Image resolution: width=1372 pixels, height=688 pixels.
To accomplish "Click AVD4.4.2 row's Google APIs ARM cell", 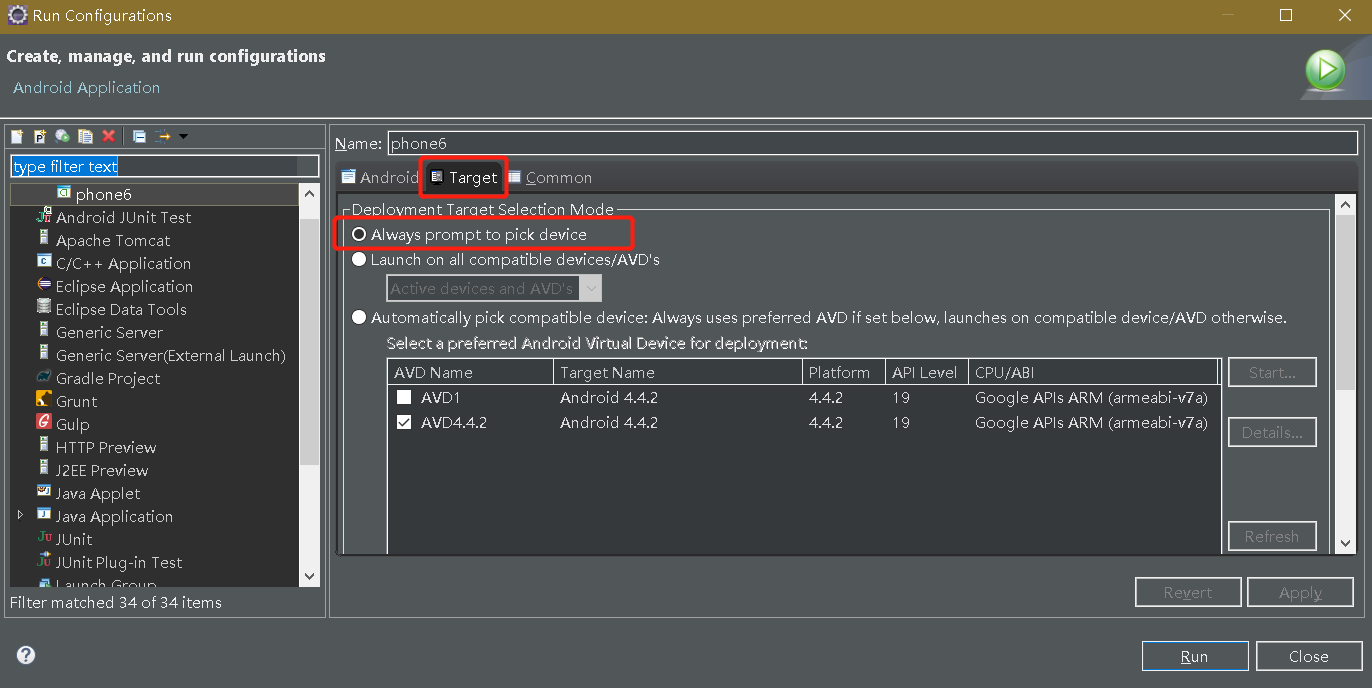I will pos(1091,422).
